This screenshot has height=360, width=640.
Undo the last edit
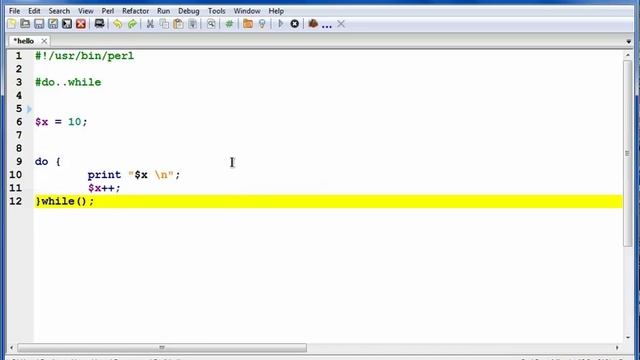pos(118,24)
